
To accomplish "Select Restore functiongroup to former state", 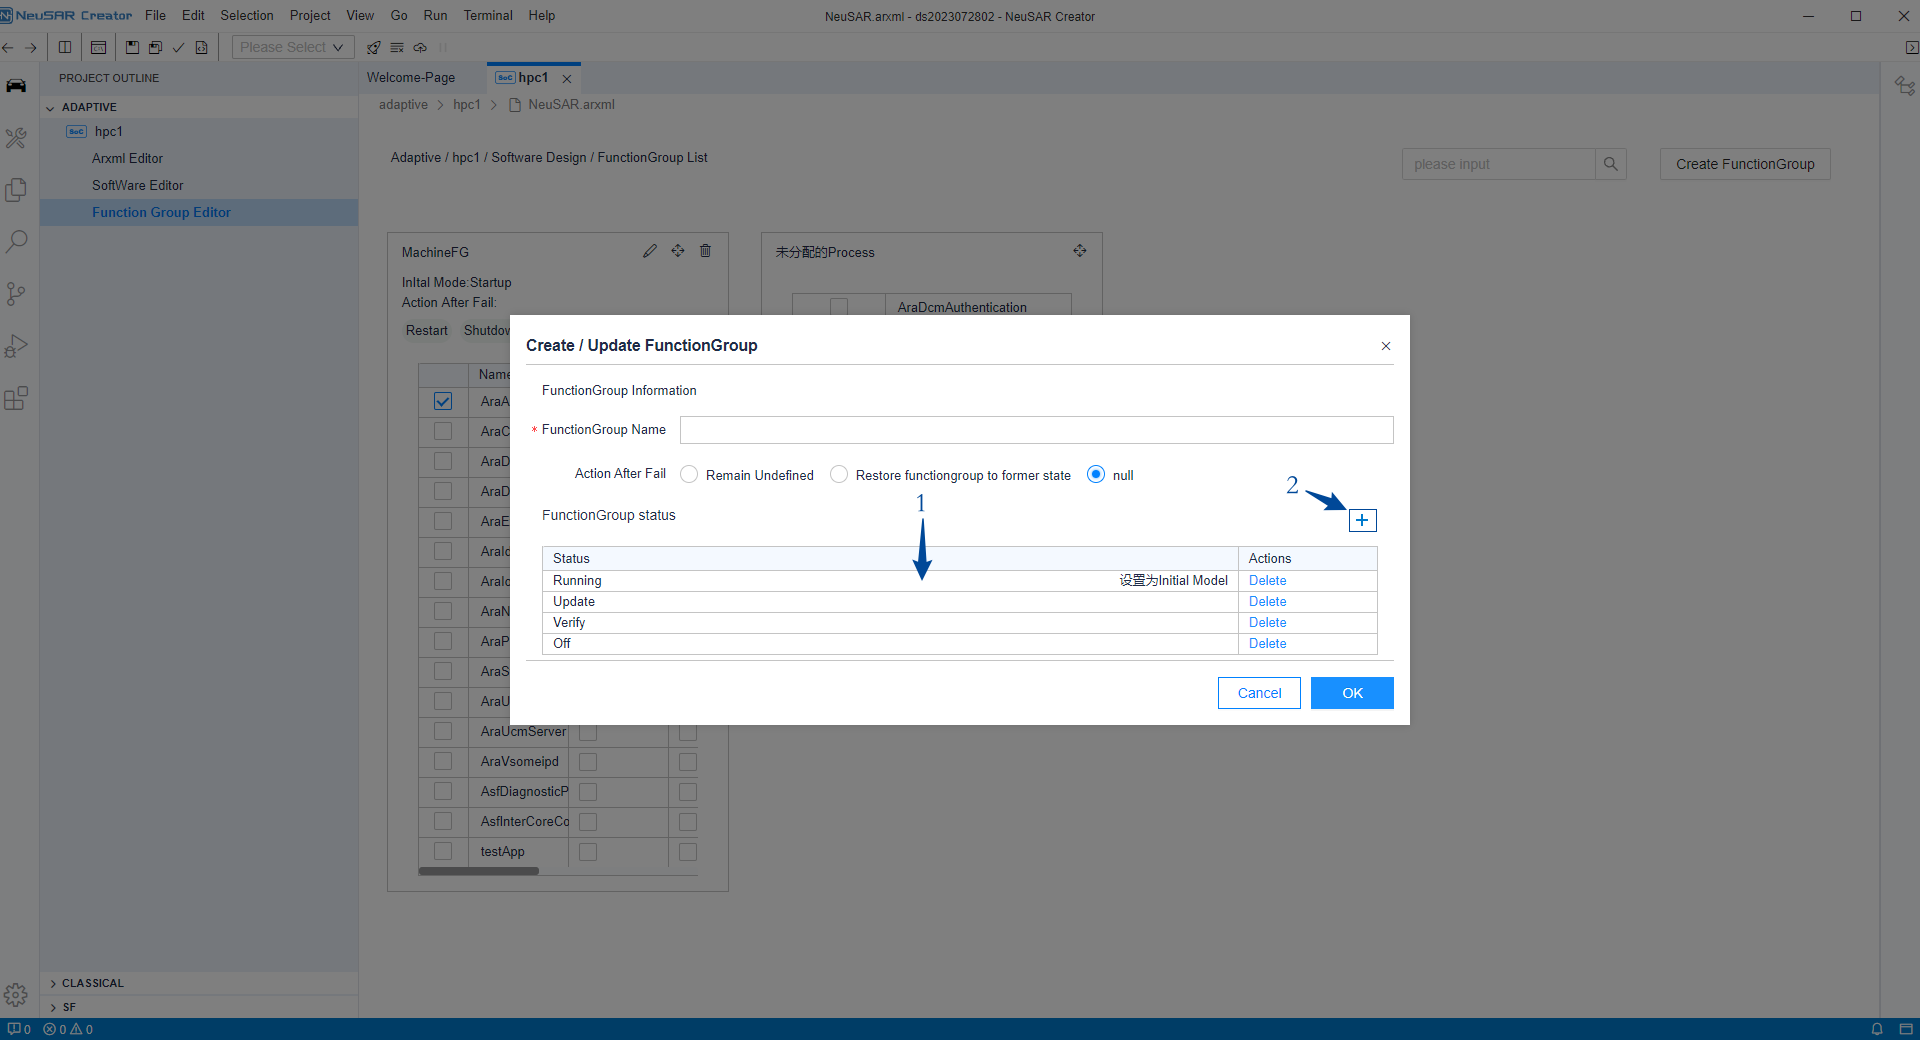I will [x=839, y=475].
